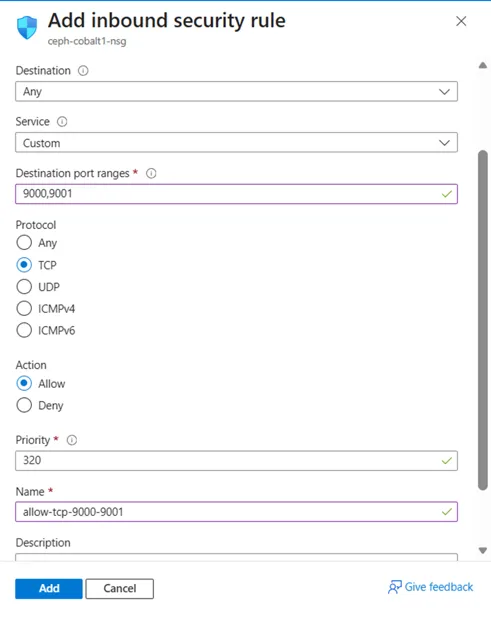Screen dimensions: 491x621
Task: Show info tooltip for Priority
Action: pos(72,440)
